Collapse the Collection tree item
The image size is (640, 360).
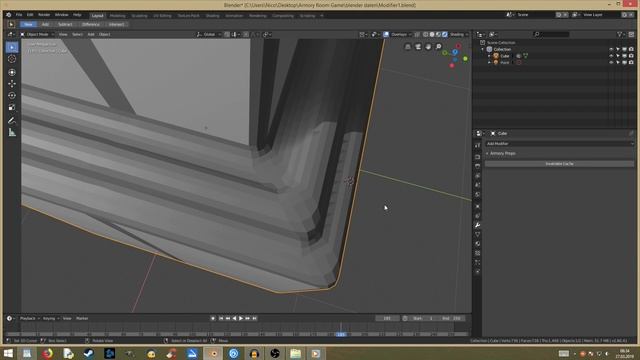483,49
